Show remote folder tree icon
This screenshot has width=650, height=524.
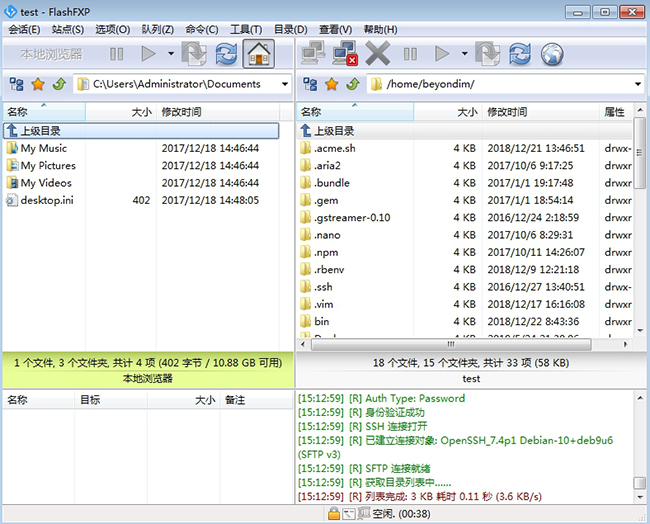click(310, 84)
